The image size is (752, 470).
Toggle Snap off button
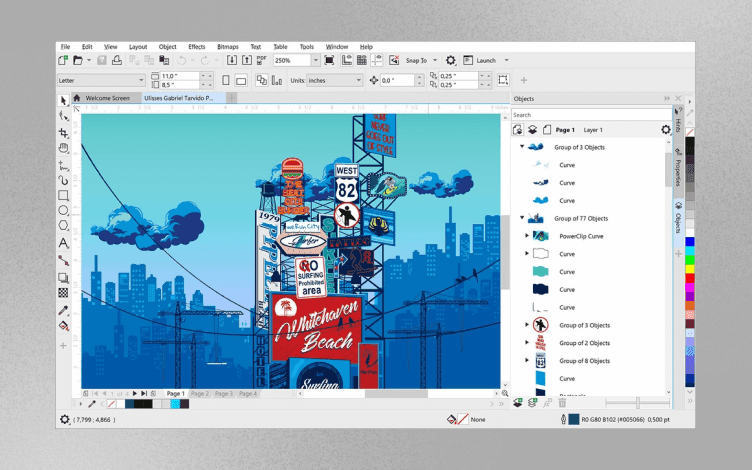click(x=394, y=60)
